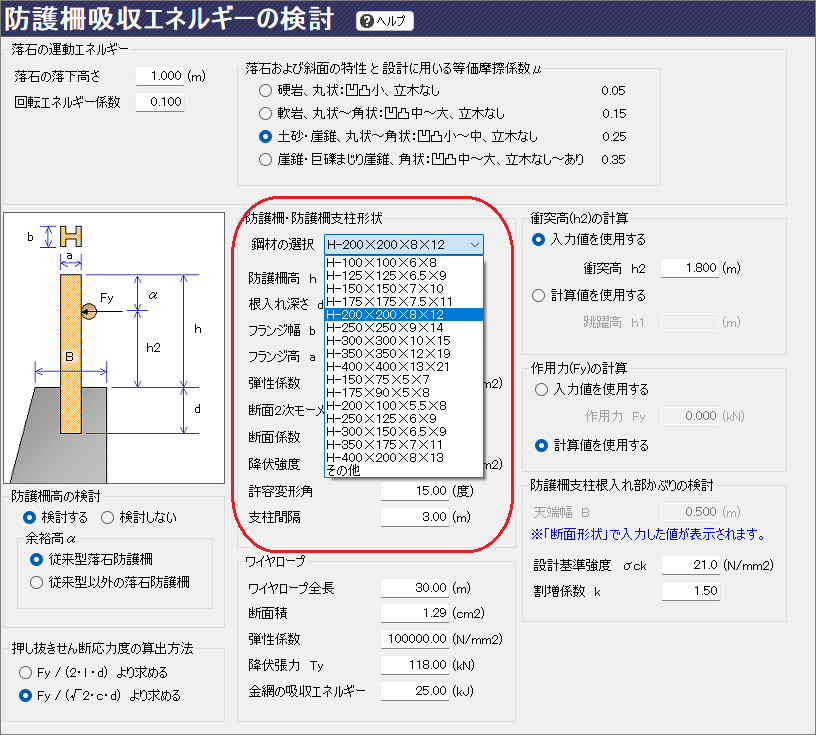
Task: Collapse the 鋼材の選択 dropdown arrow
Action: click(x=473, y=244)
